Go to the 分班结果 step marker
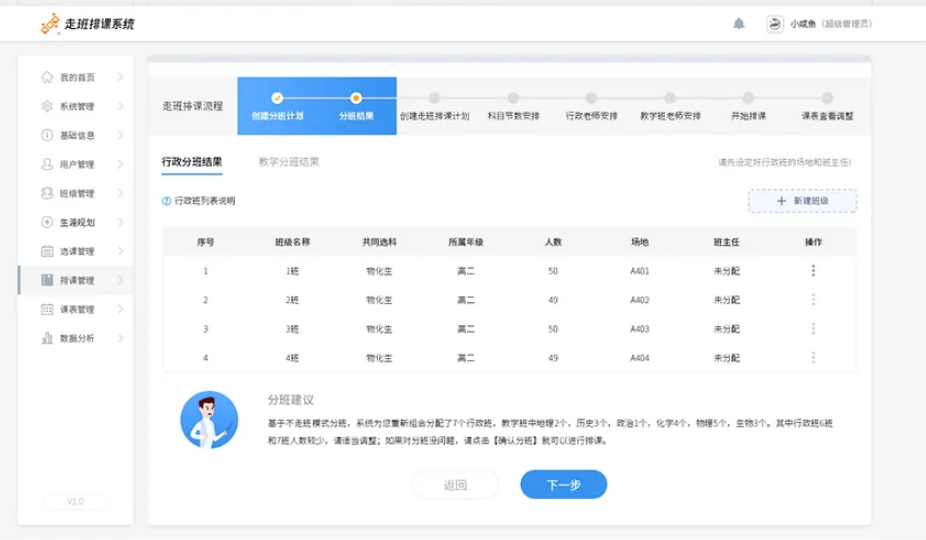 click(356, 98)
